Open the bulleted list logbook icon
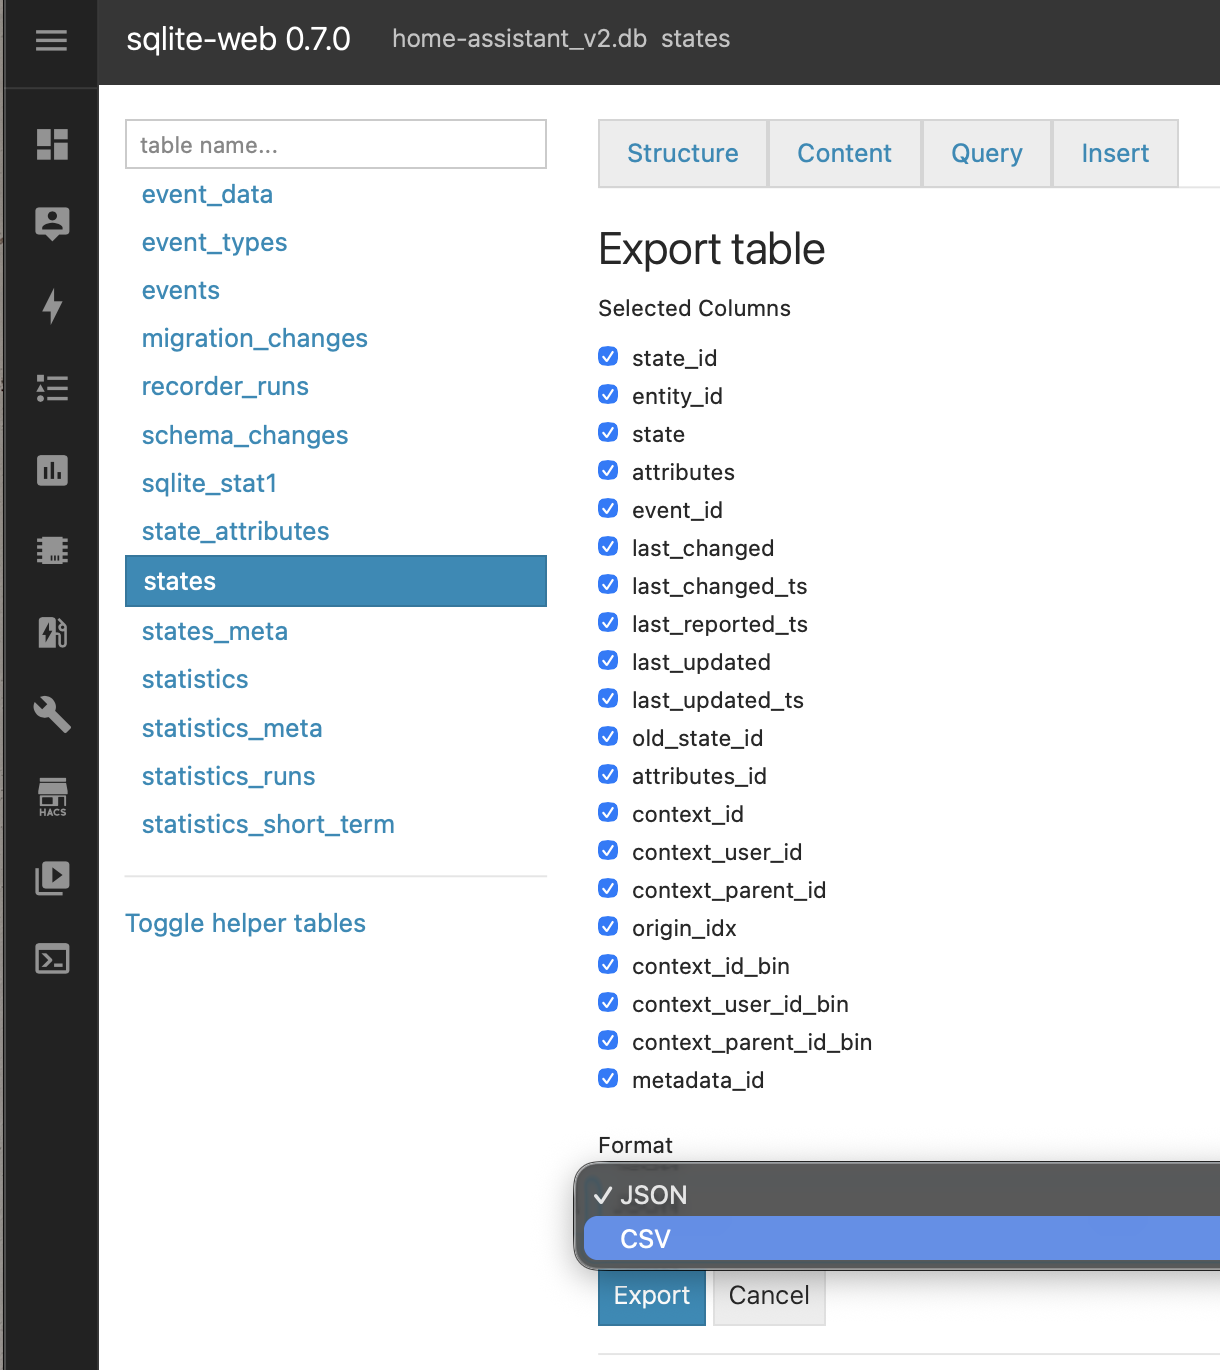The height and width of the screenshot is (1370, 1220). 52,388
